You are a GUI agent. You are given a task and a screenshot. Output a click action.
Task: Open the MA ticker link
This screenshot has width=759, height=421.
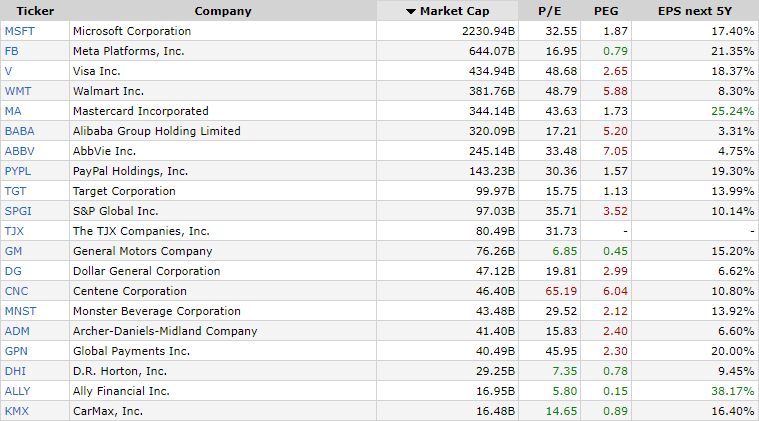point(13,111)
